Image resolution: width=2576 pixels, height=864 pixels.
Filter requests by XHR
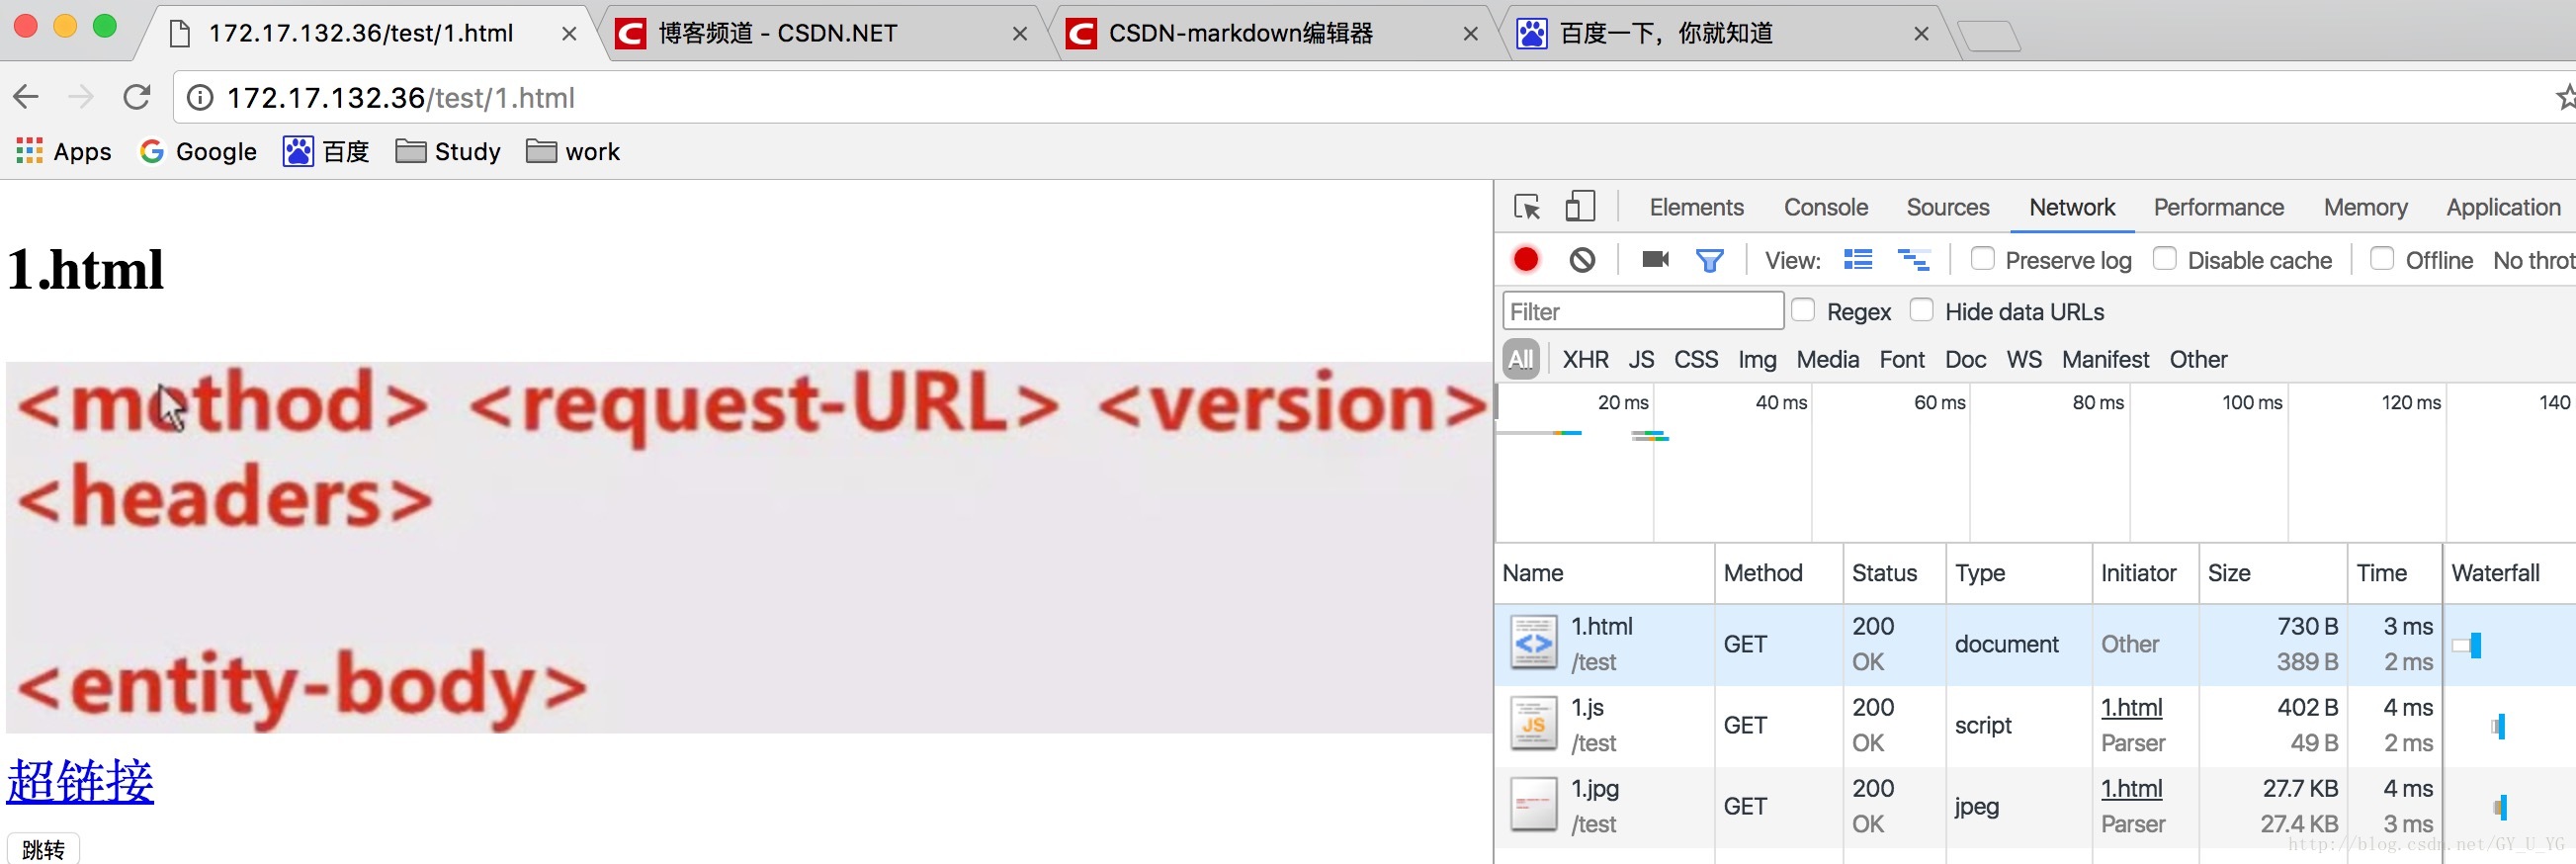[1585, 359]
